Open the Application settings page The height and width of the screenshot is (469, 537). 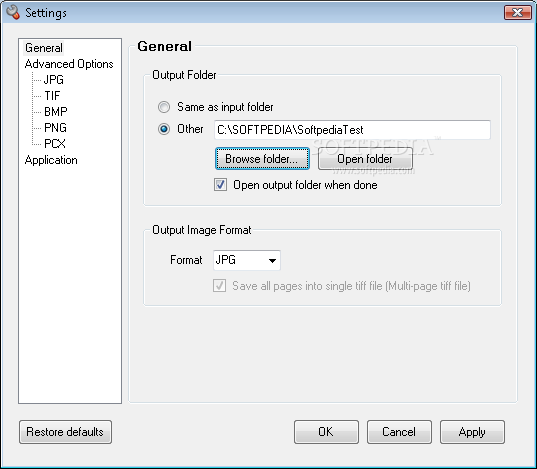tap(51, 160)
